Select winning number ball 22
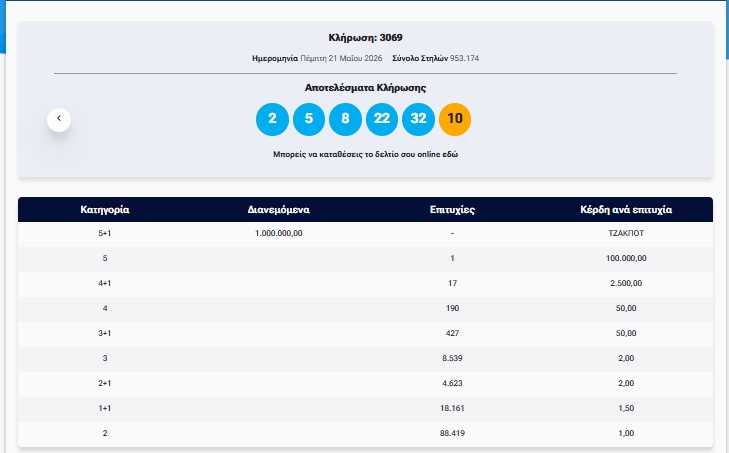 (382, 119)
